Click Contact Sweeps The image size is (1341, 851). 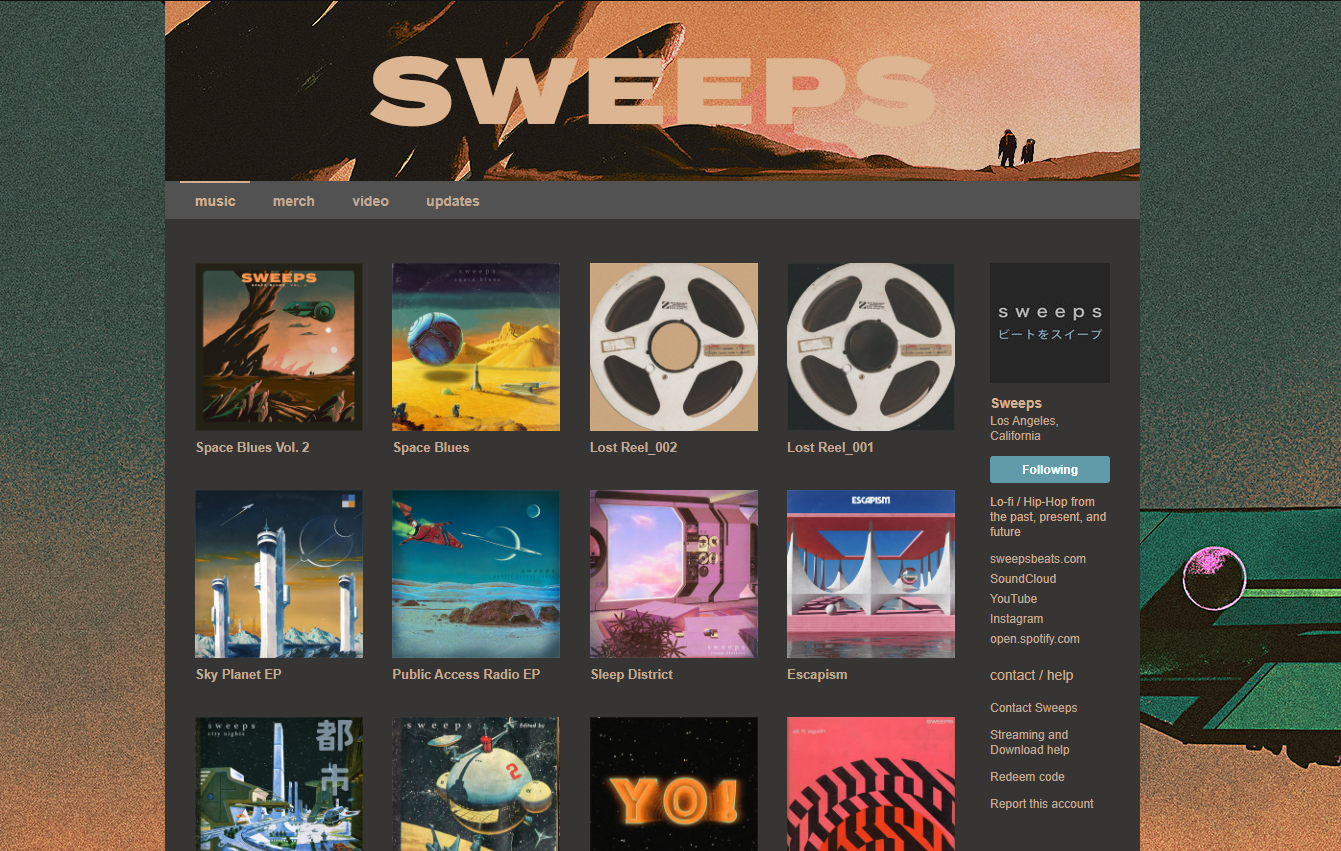pyautogui.click(x=1034, y=708)
